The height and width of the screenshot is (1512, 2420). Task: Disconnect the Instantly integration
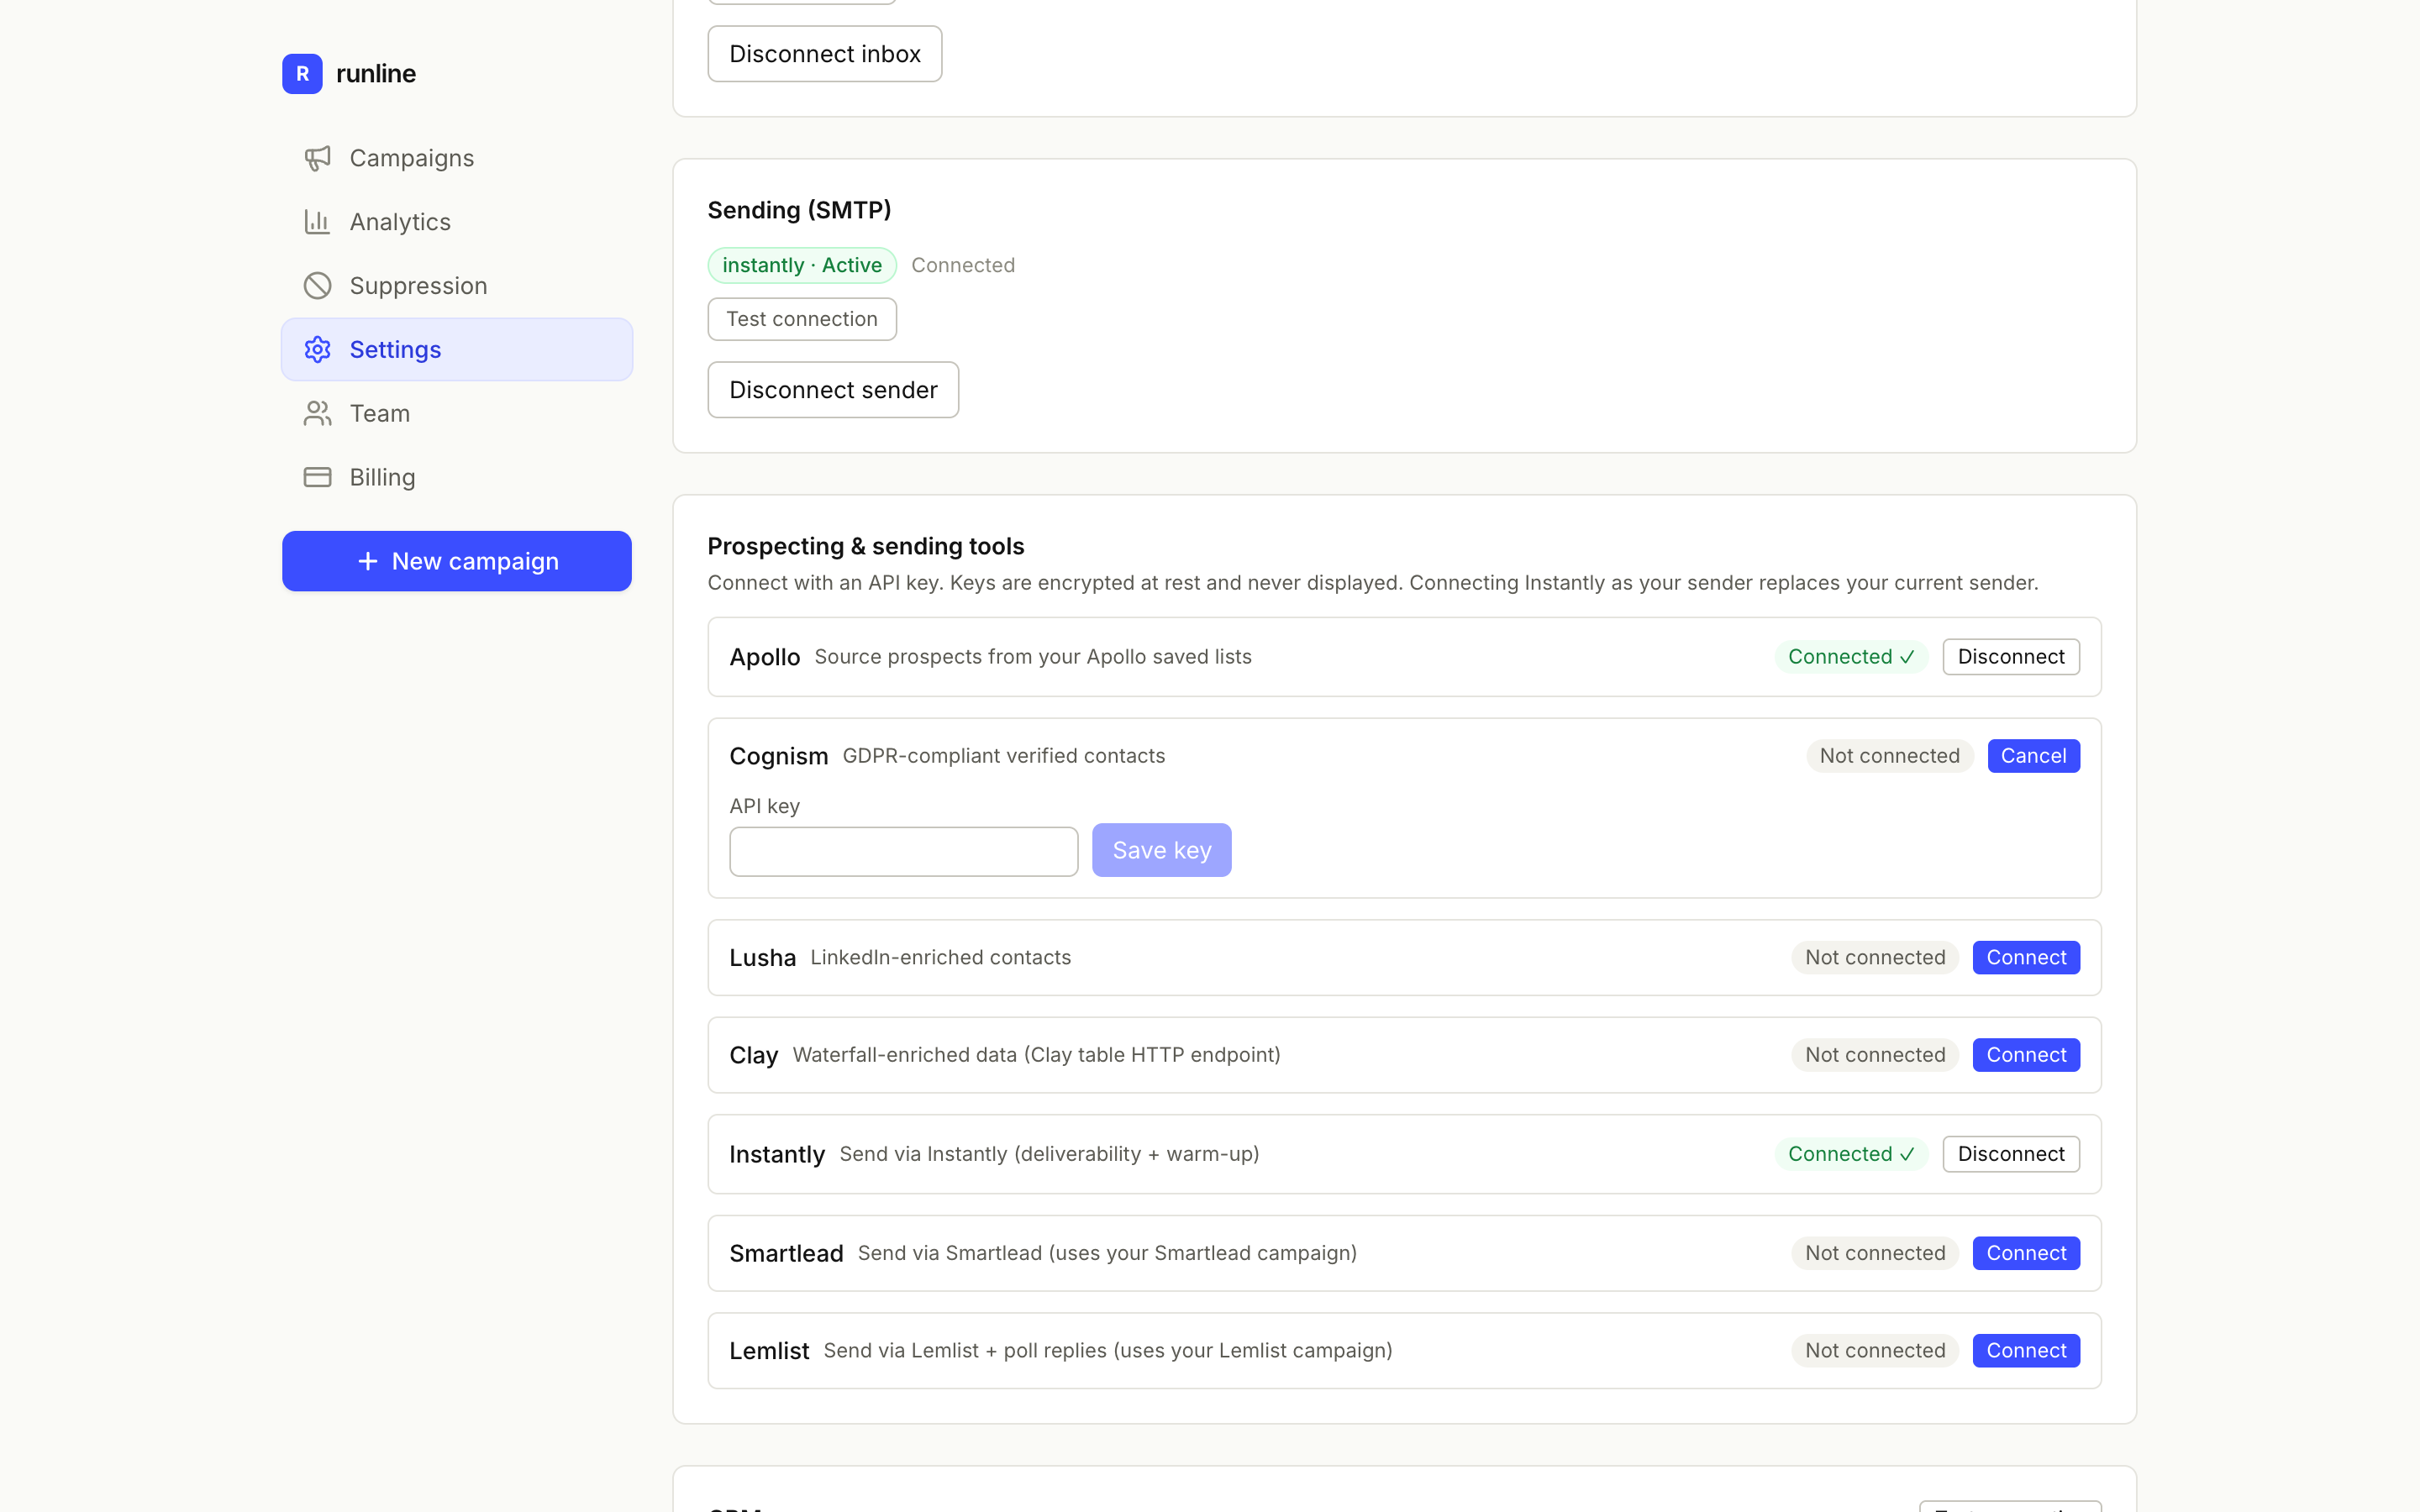click(2011, 1154)
